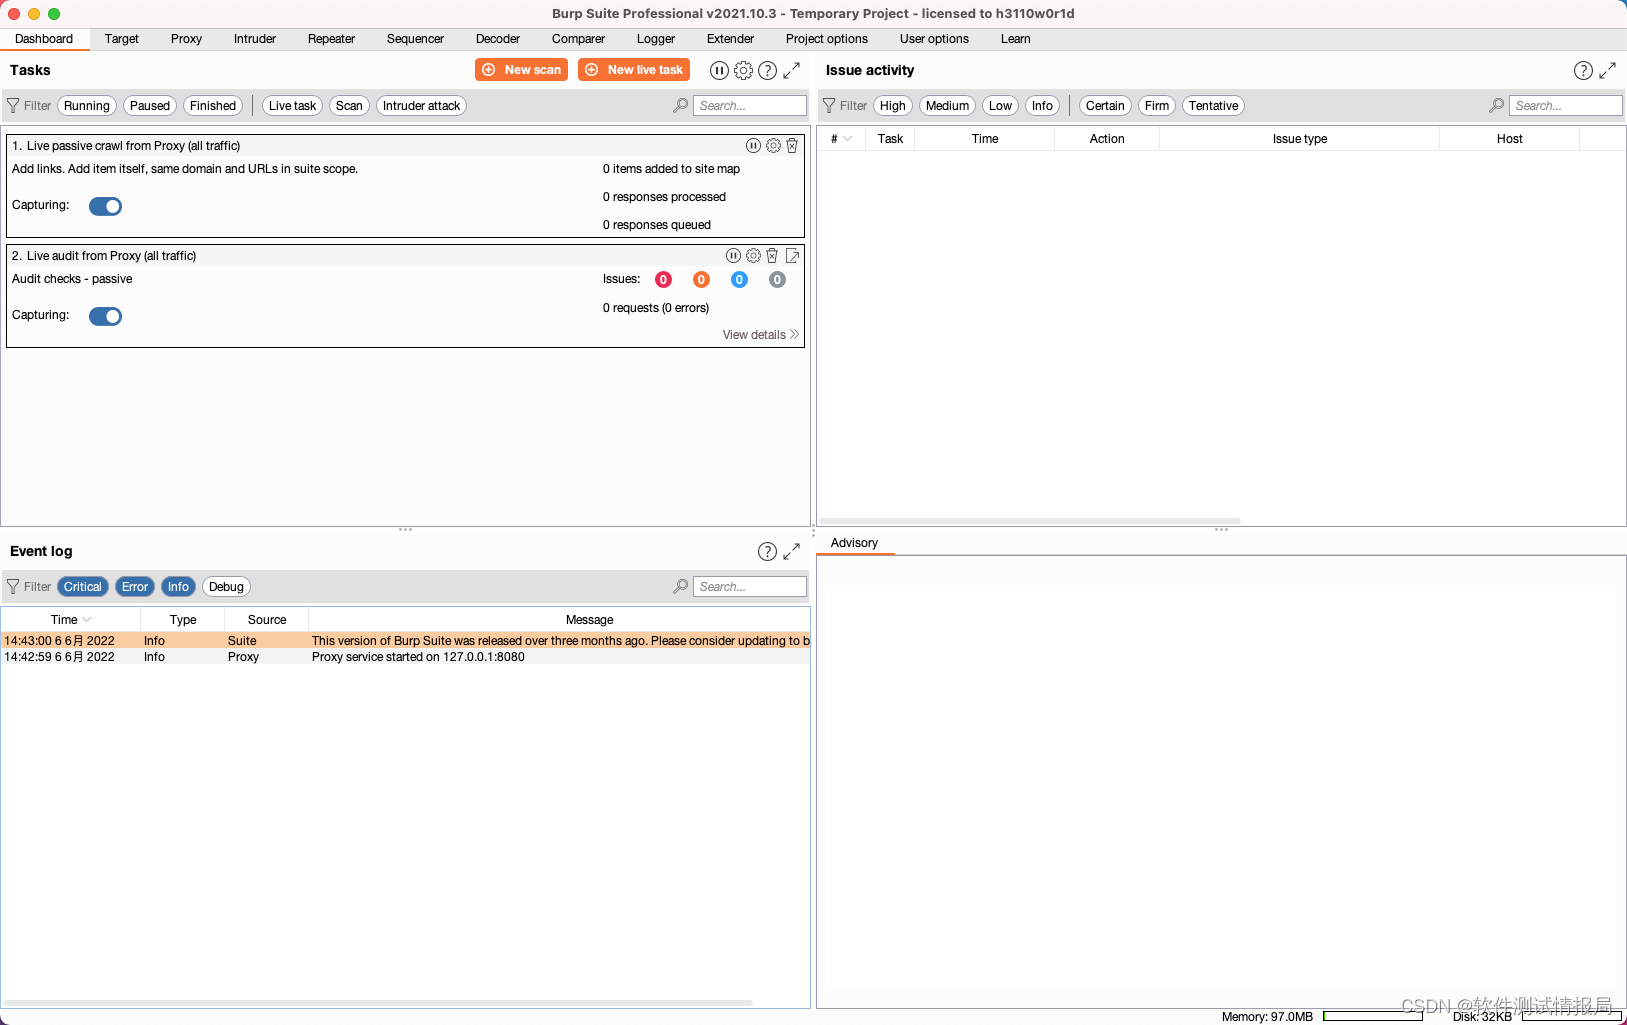The height and width of the screenshot is (1025, 1627).
Task: Expand the Event log panel
Action: tap(791, 551)
